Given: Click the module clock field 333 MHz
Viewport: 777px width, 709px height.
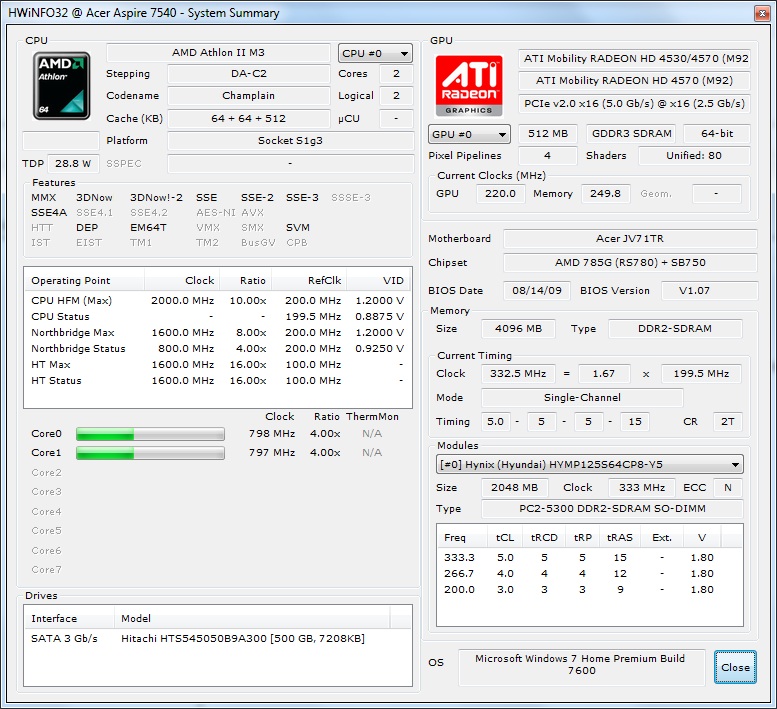Looking at the screenshot, I should pyautogui.click(x=642, y=488).
